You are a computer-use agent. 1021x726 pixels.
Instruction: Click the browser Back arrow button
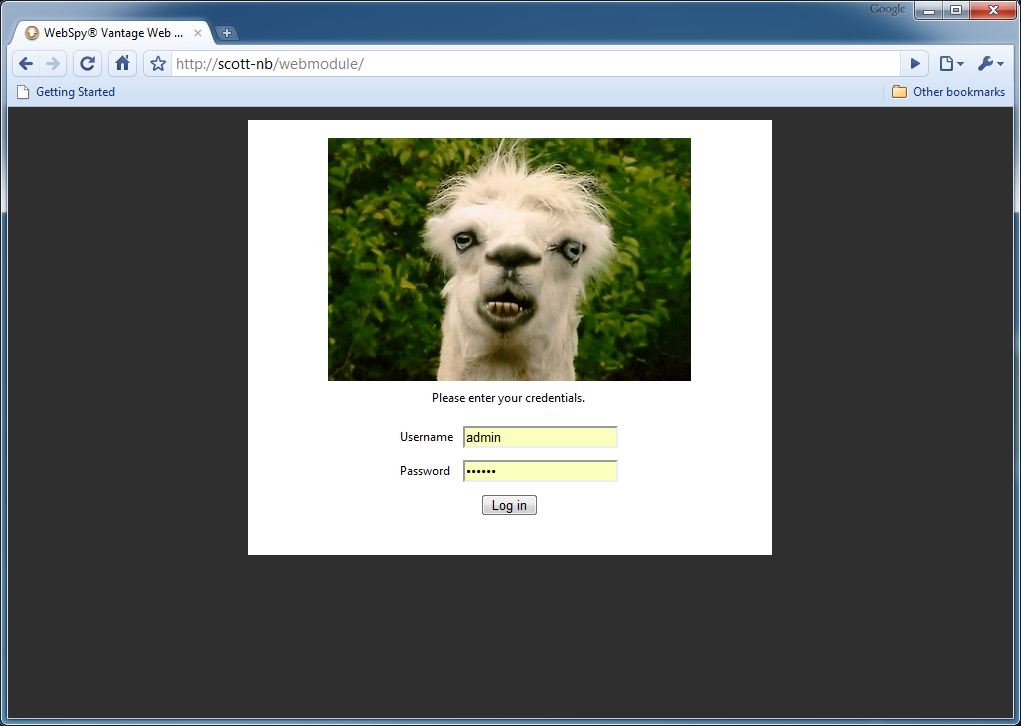[27, 64]
